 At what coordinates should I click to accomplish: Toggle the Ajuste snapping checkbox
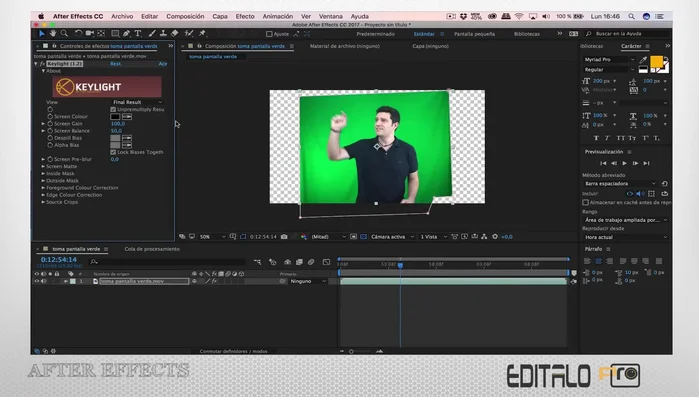click(x=269, y=34)
